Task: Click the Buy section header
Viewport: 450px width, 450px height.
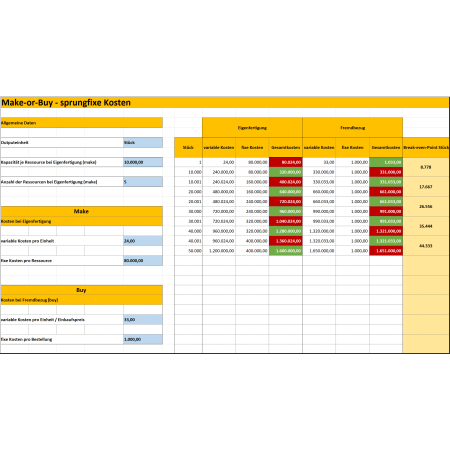Action: click(x=81, y=290)
